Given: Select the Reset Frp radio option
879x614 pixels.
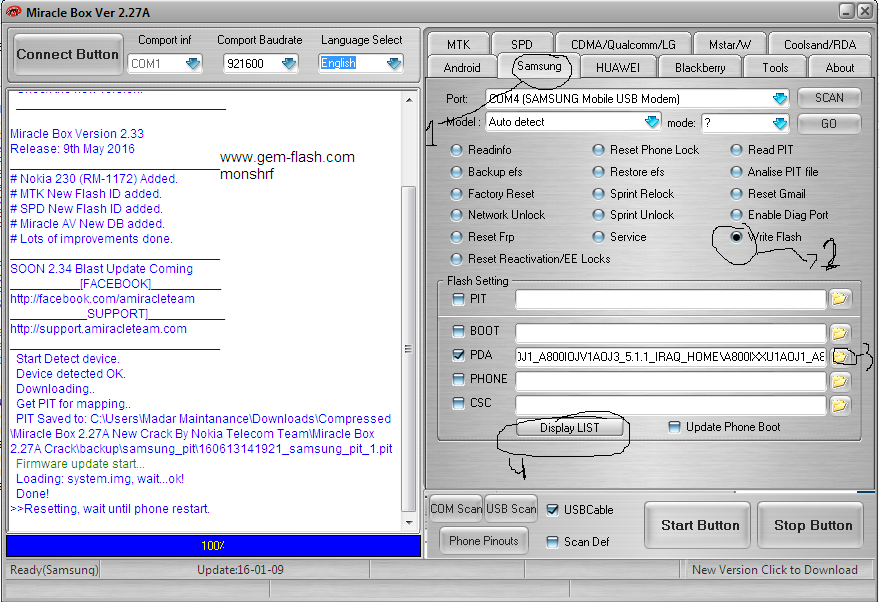Looking at the screenshot, I should (x=457, y=237).
